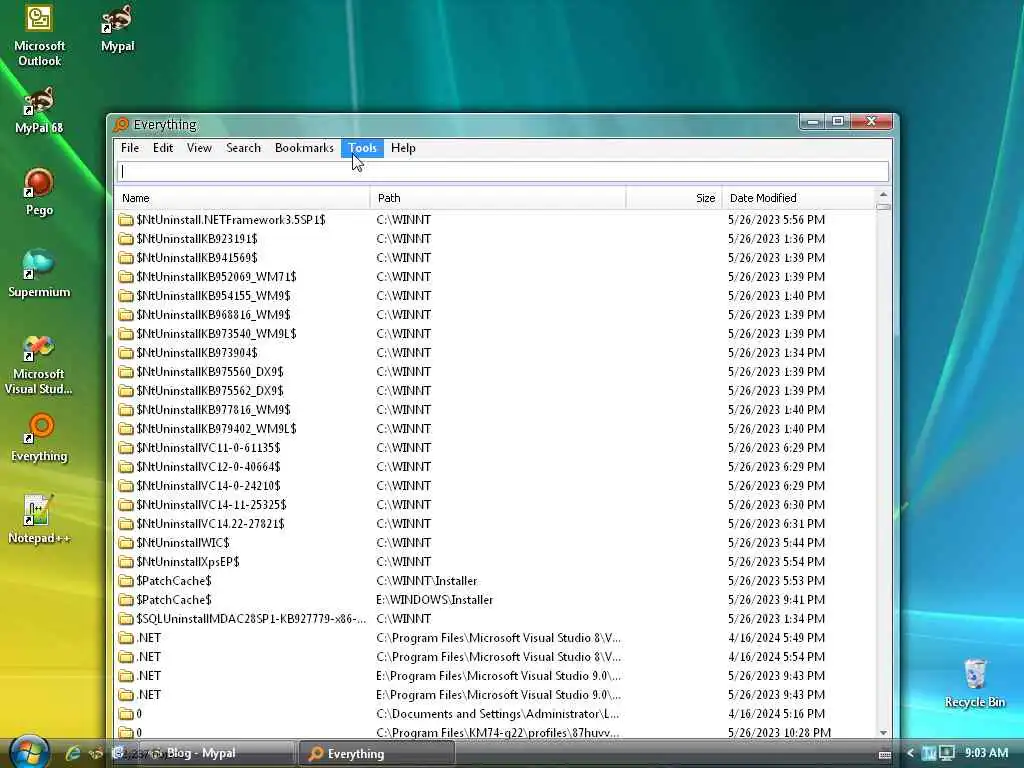Click folder icon of $NtUninstallKB973540_WM9L$

(125, 334)
